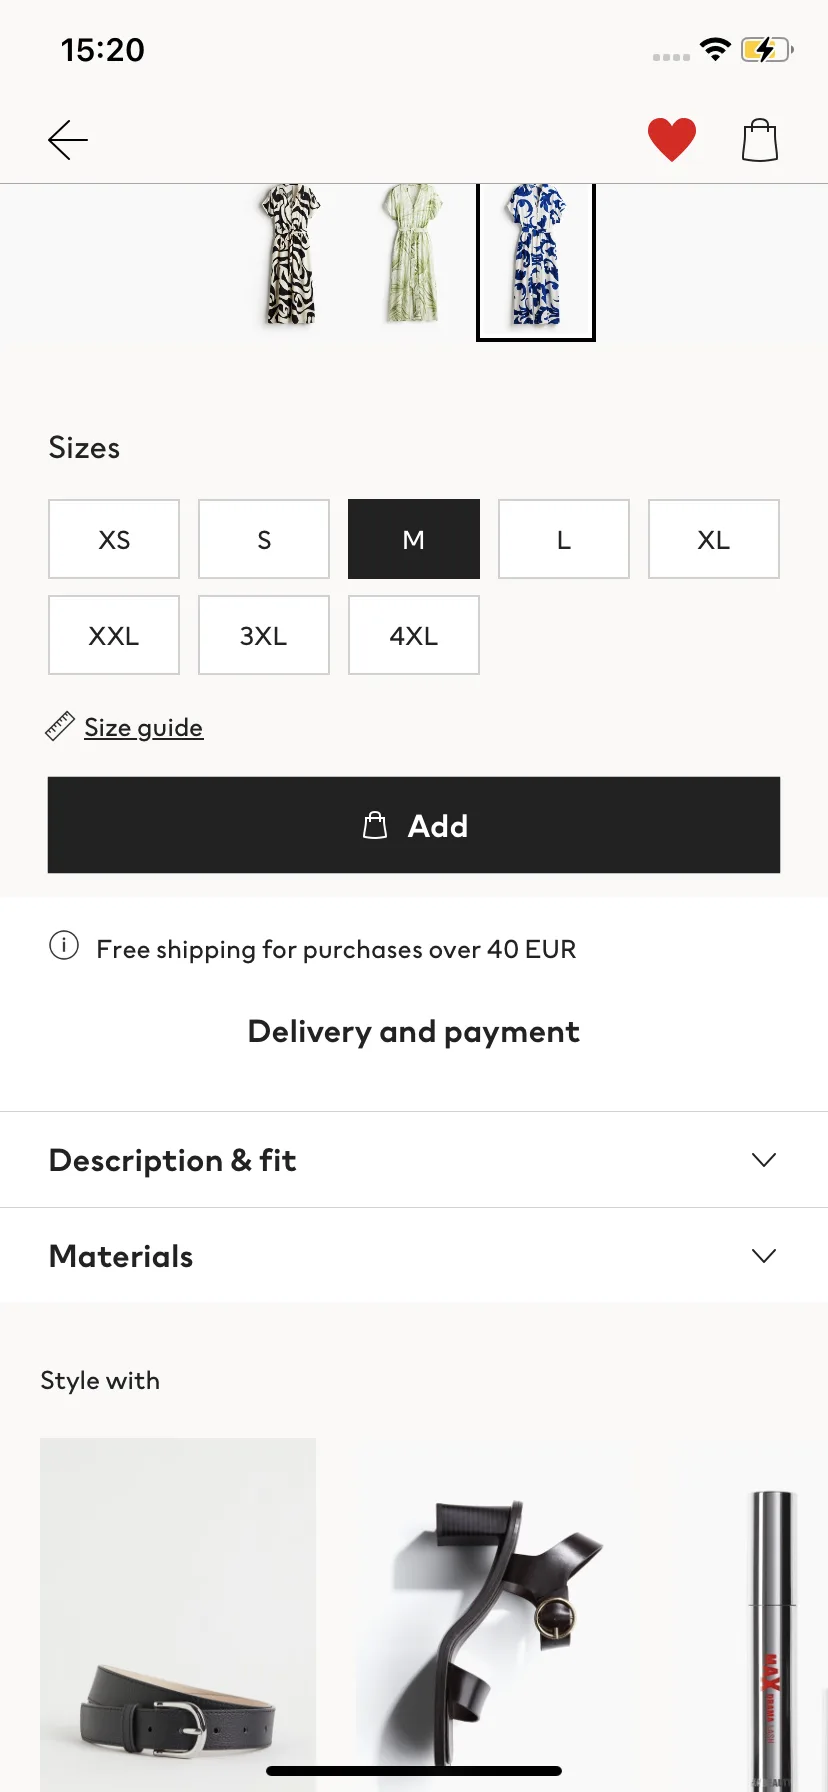Open the Size guide link
Screen dimensions: 828x1792
click(144, 727)
